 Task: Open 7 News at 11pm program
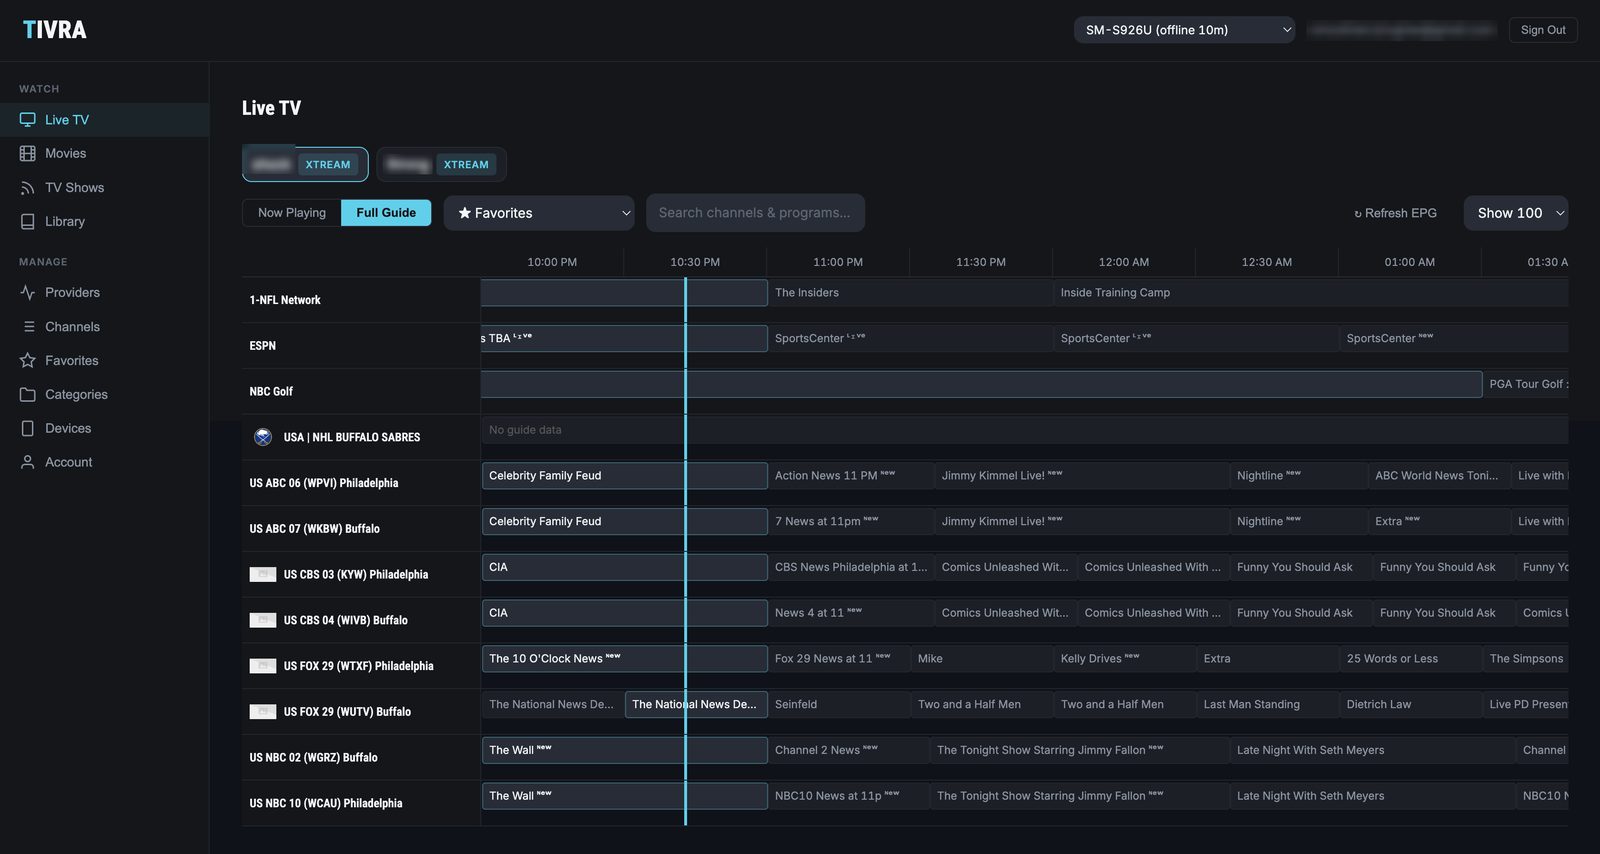pos(850,521)
